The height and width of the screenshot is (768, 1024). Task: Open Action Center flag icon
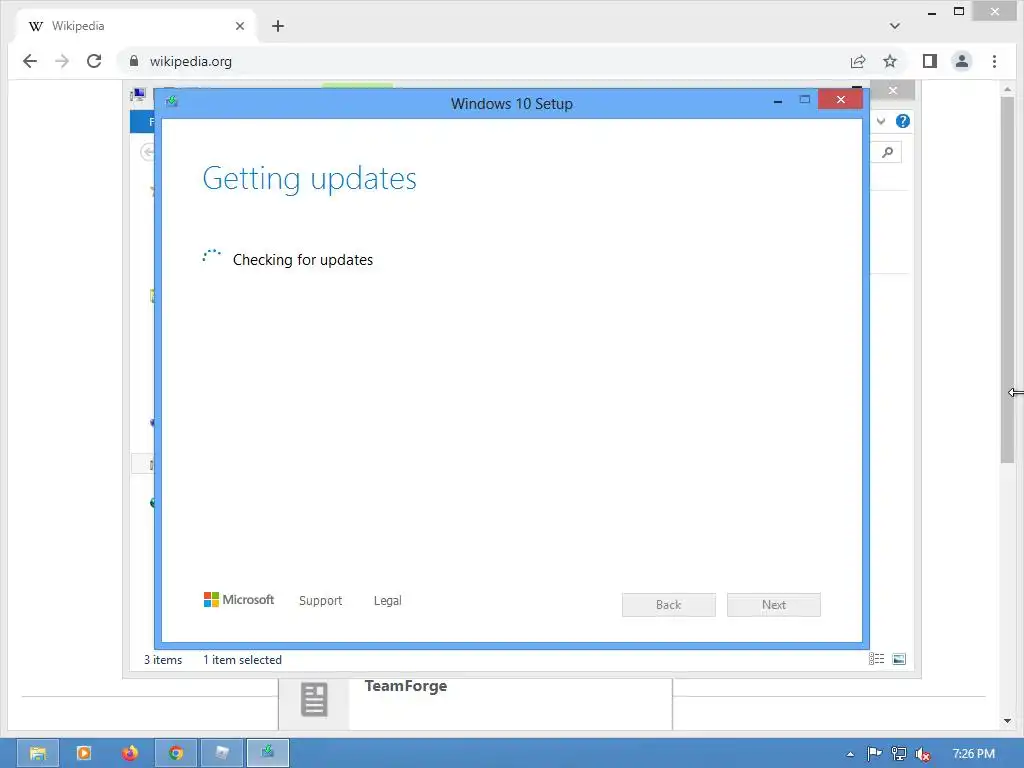tap(874, 754)
